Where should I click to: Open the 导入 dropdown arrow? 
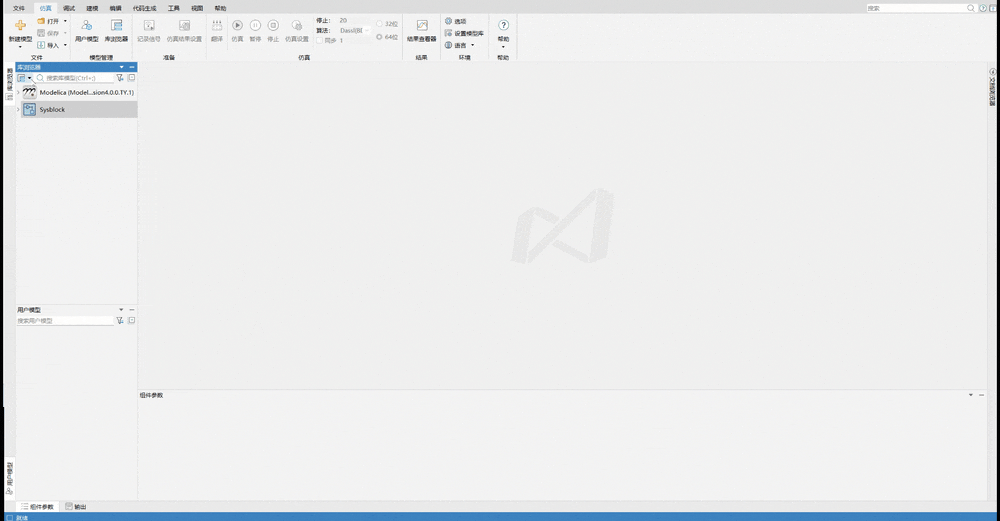[x=65, y=45]
